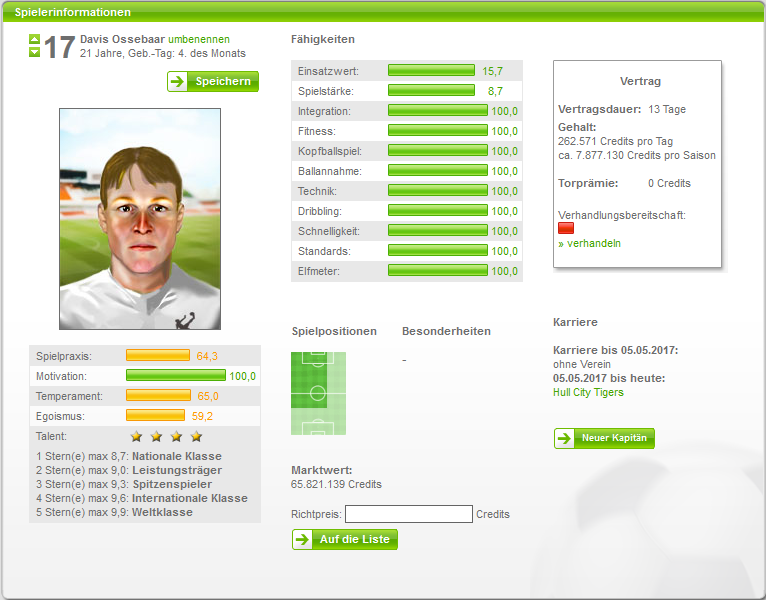Click the umbenennen rename link
The height and width of the screenshot is (600, 766).
point(199,39)
